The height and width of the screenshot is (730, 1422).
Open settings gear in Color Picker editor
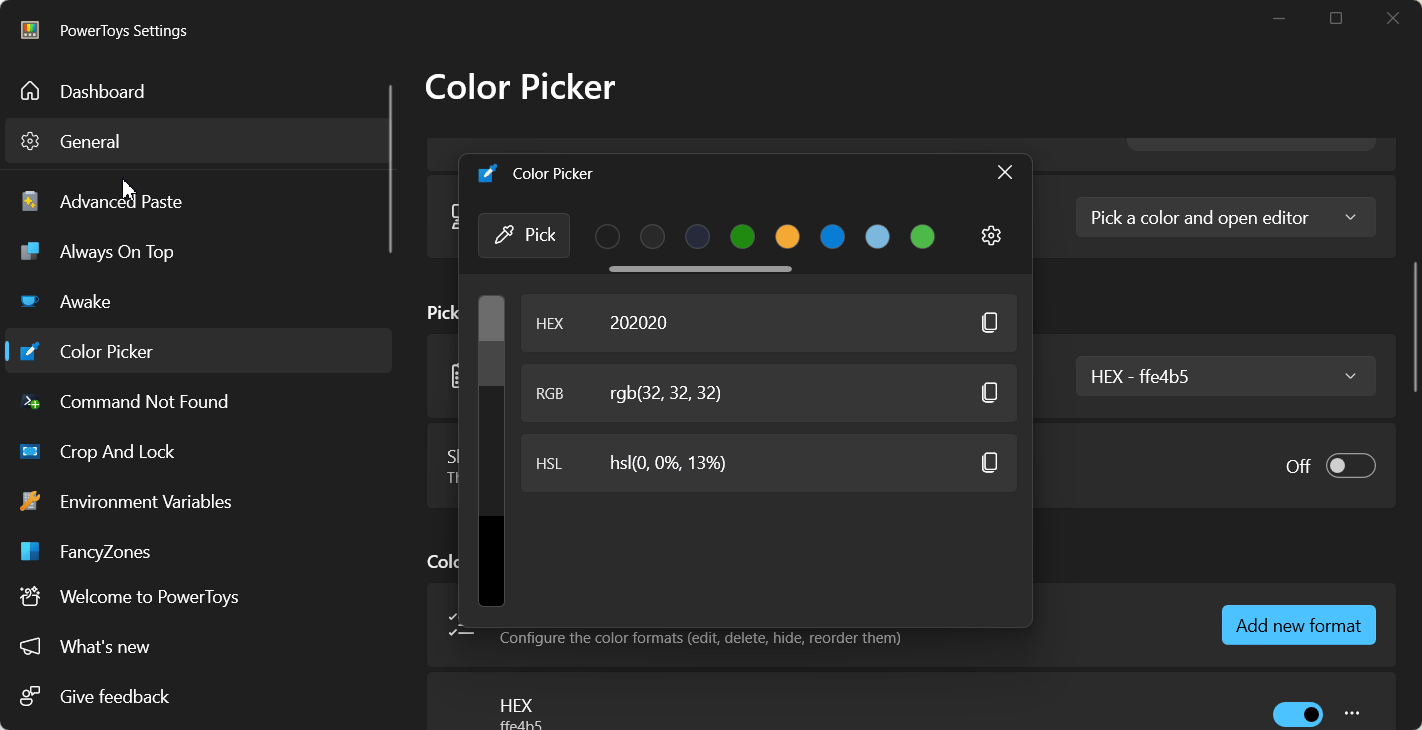click(x=991, y=235)
